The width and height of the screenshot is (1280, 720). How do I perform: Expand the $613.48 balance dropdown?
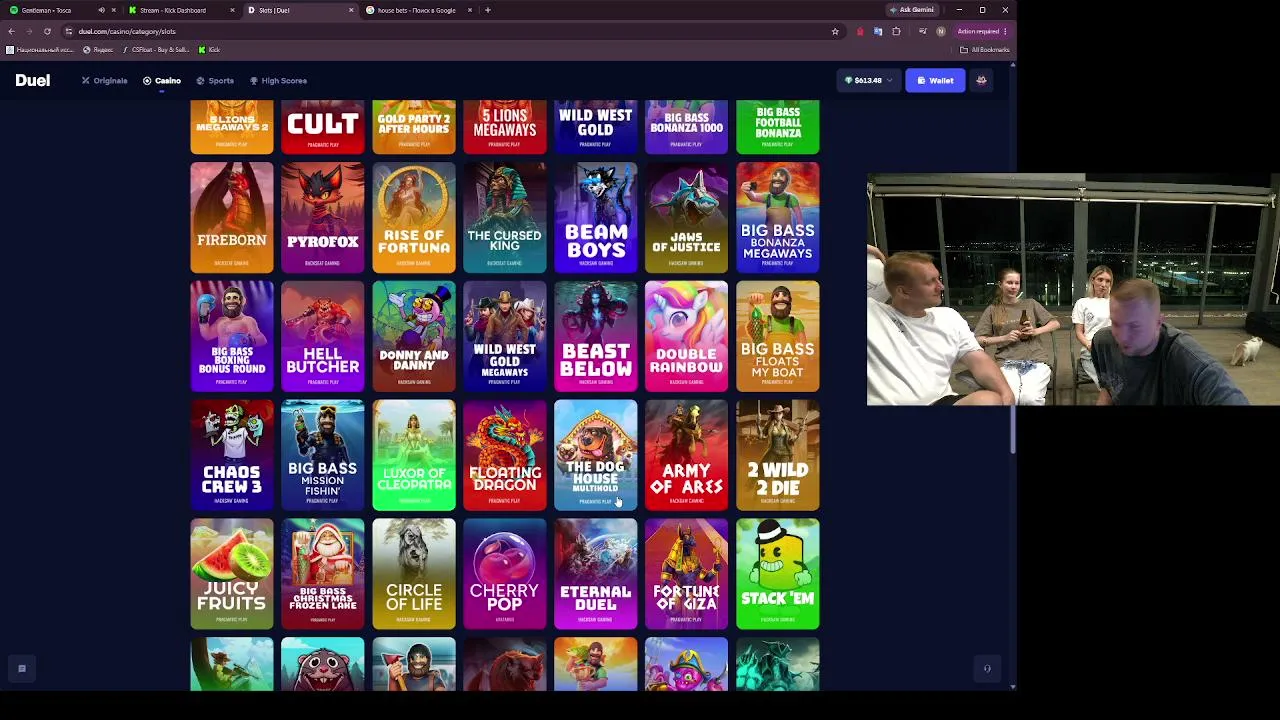coord(868,80)
